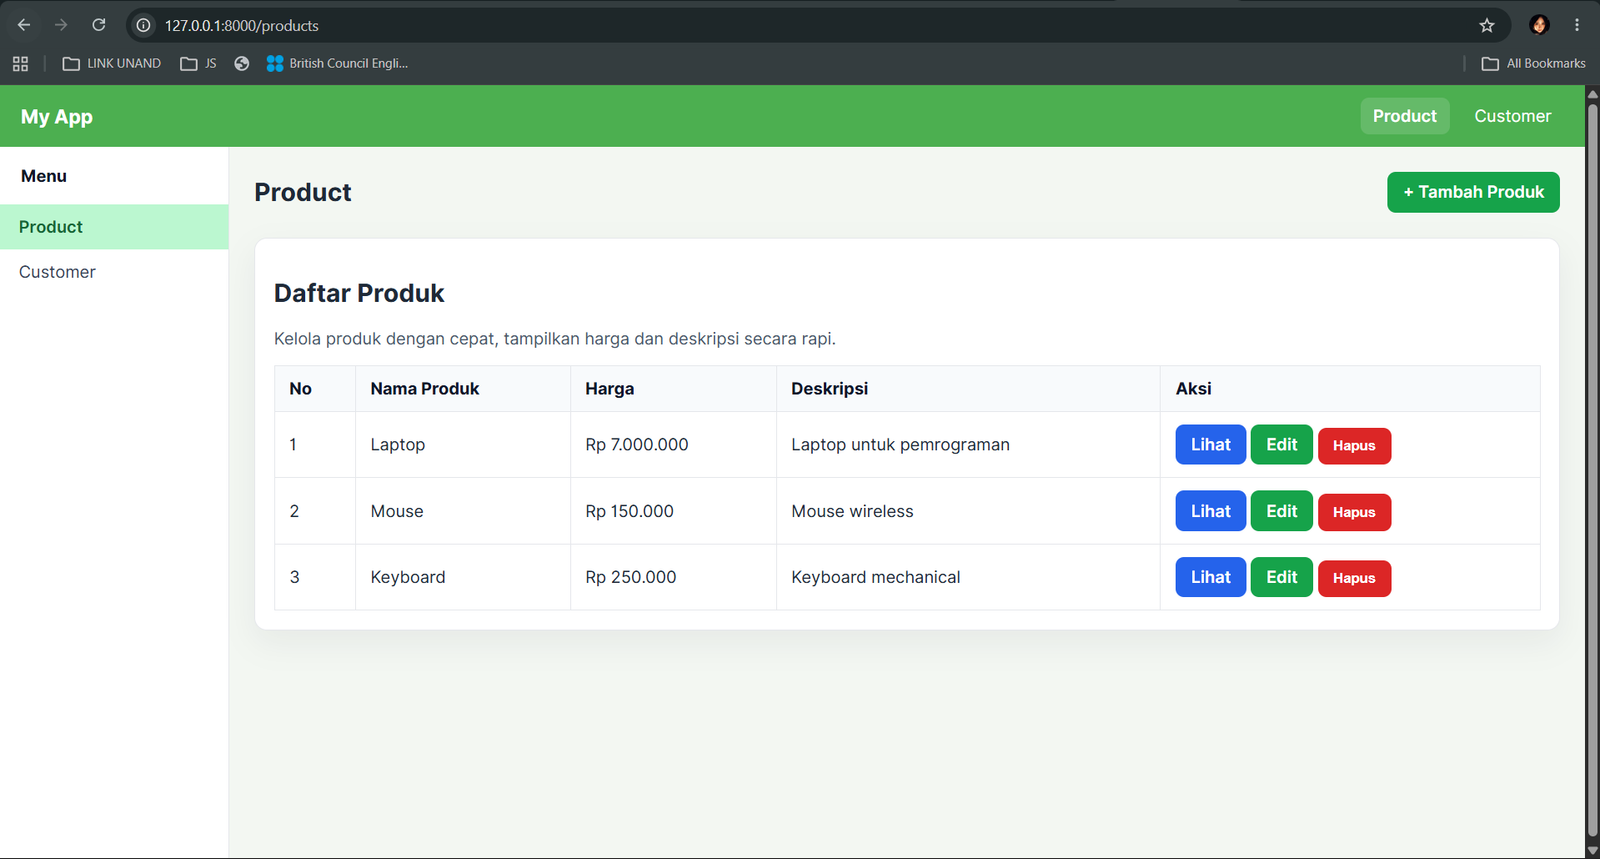The height and width of the screenshot is (859, 1600).
Task: Edit the Laptop product
Action: coord(1282,445)
